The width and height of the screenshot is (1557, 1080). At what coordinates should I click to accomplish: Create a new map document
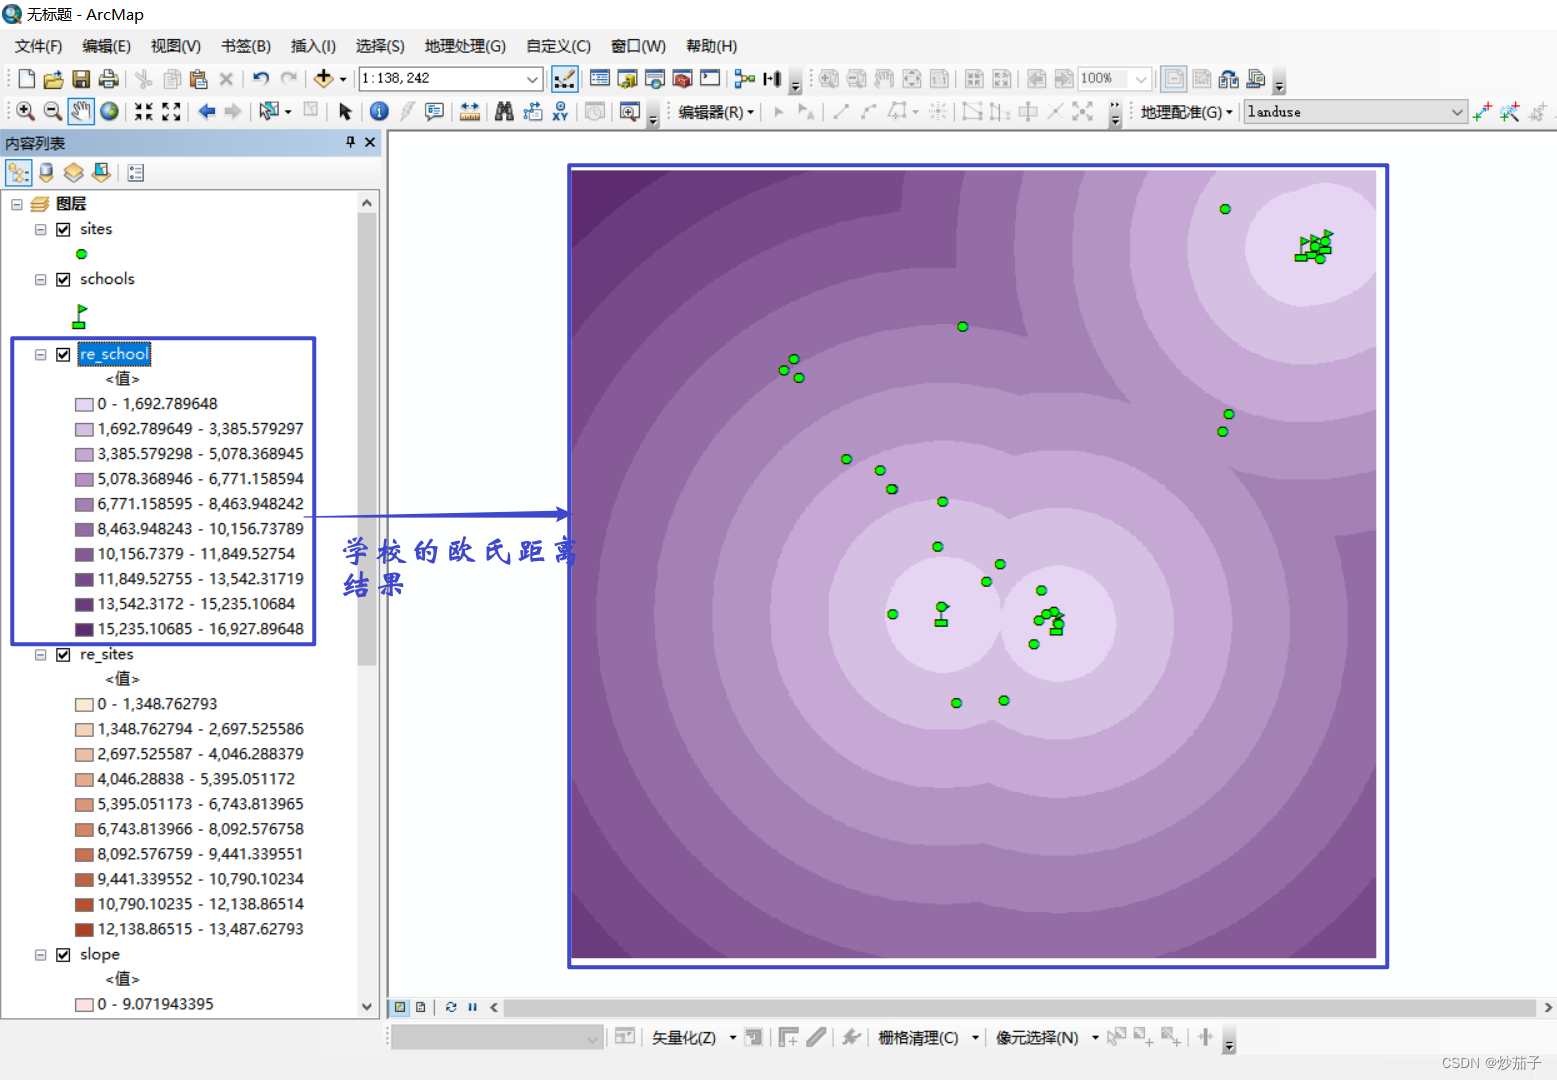[27, 78]
